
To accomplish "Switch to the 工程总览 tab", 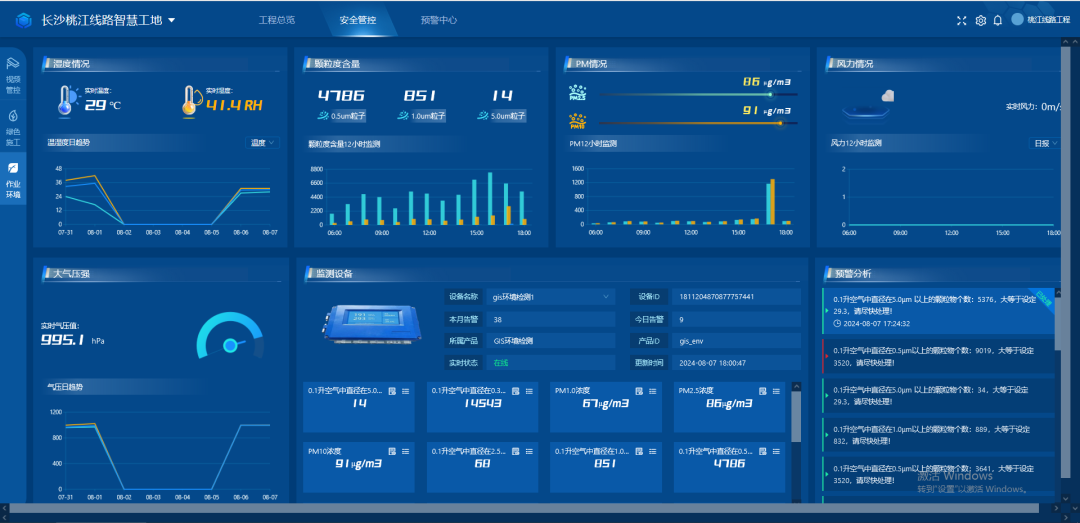I will (277, 20).
